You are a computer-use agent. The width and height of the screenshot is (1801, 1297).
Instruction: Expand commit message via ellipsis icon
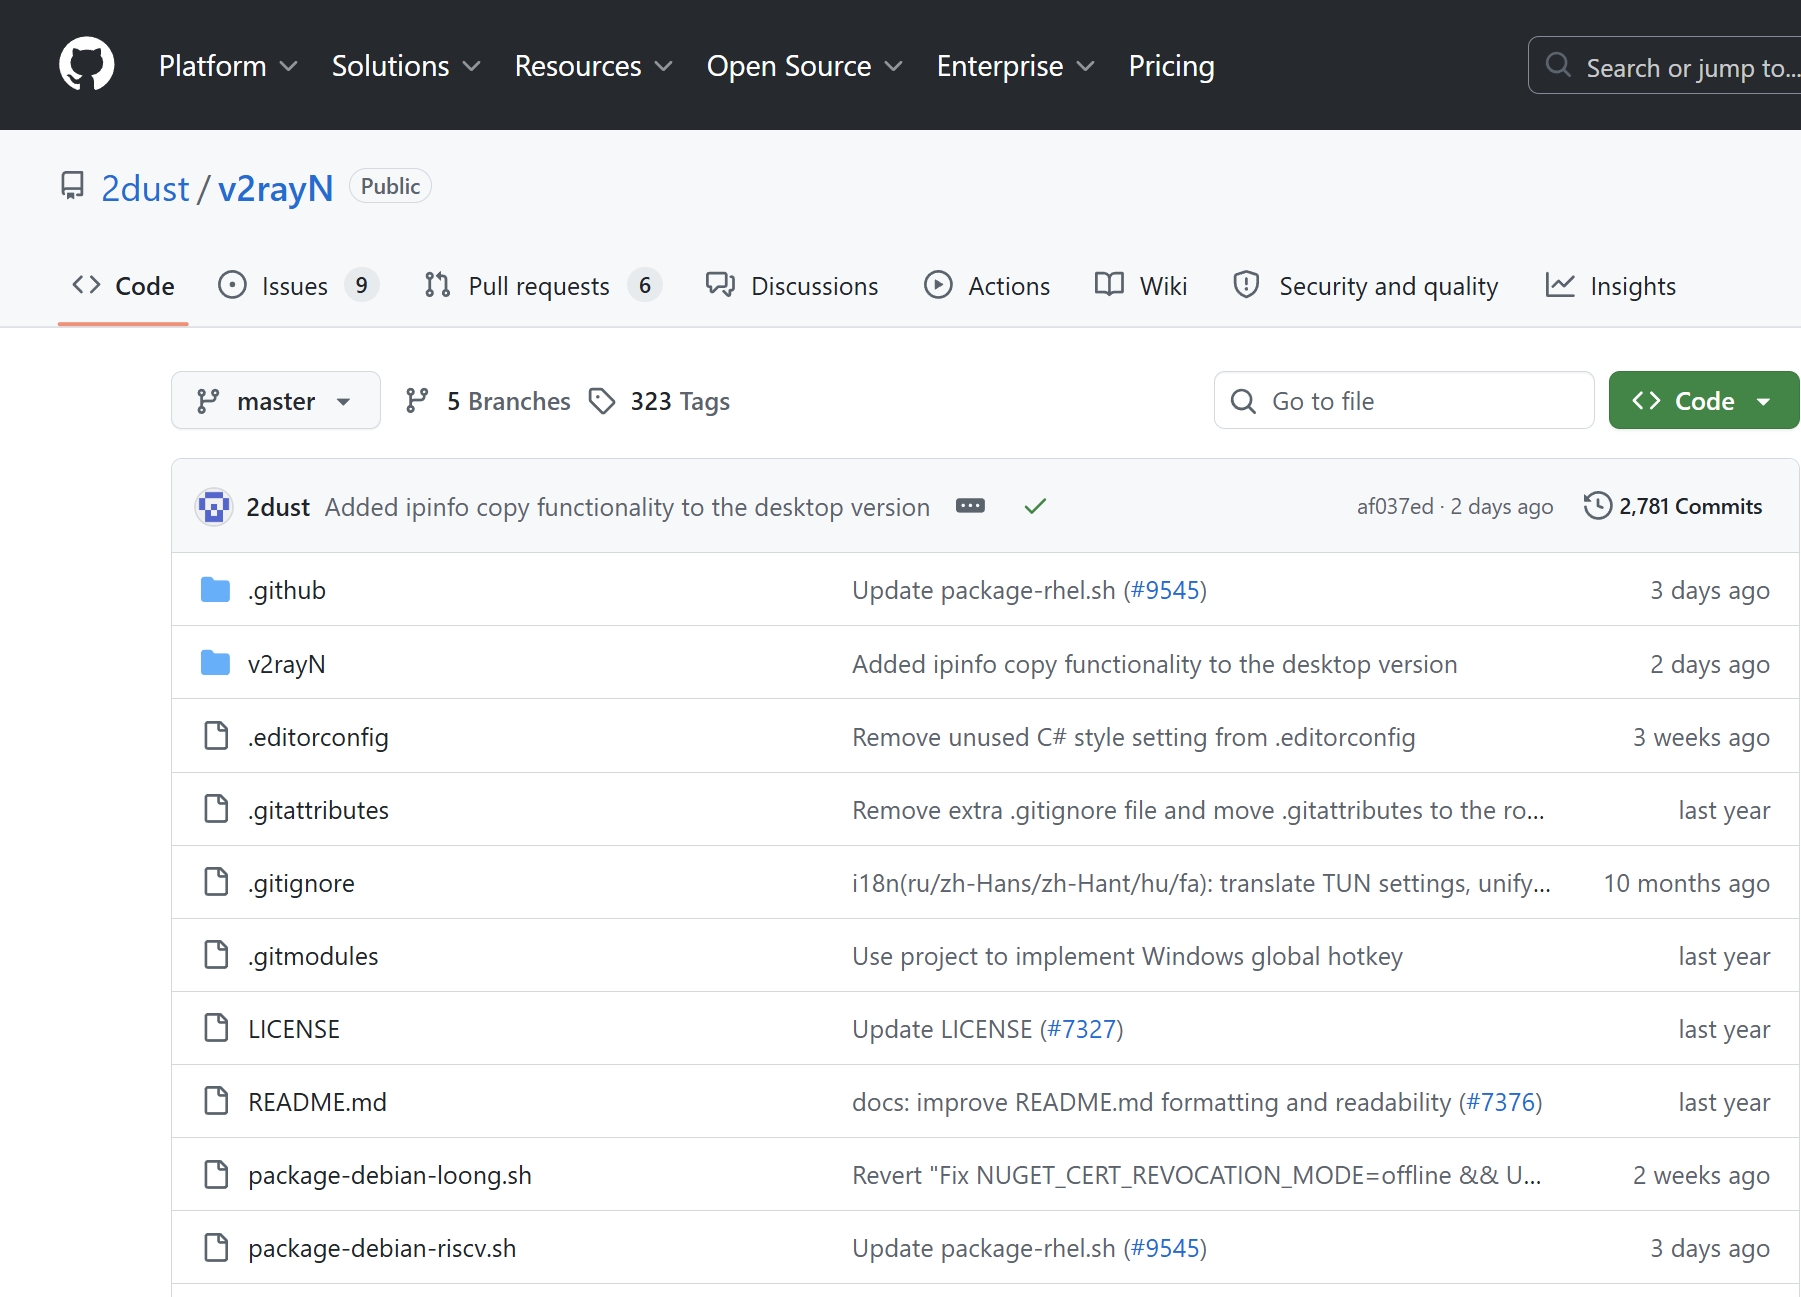[970, 506]
